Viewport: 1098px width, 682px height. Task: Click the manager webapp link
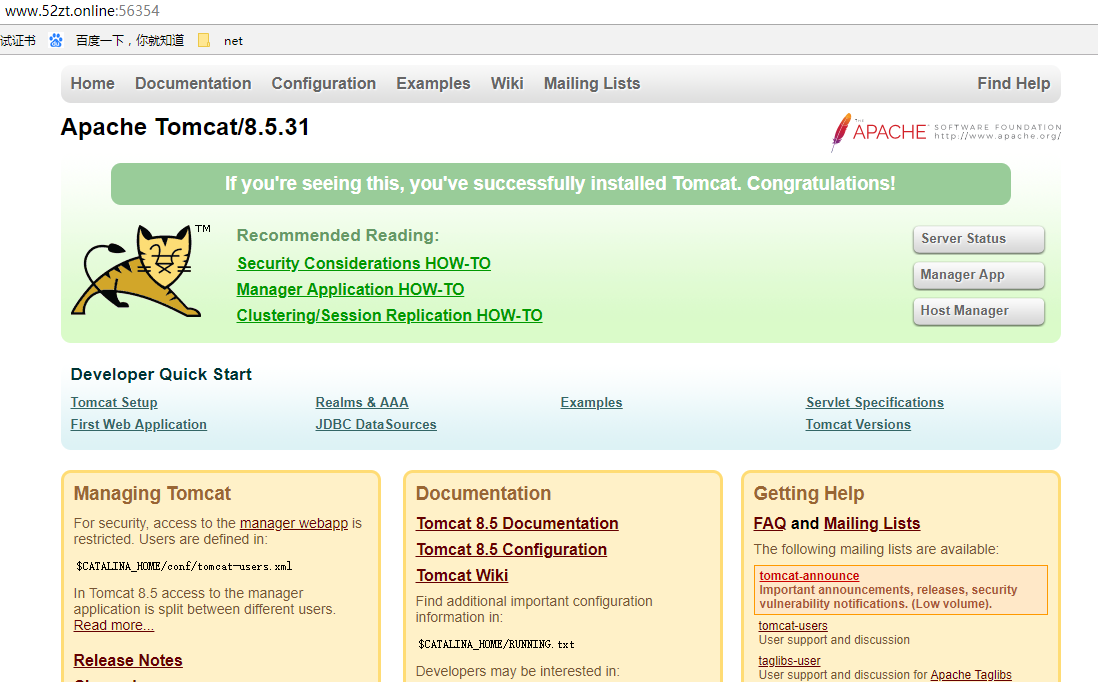pyautogui.click(x=293, y=523)
